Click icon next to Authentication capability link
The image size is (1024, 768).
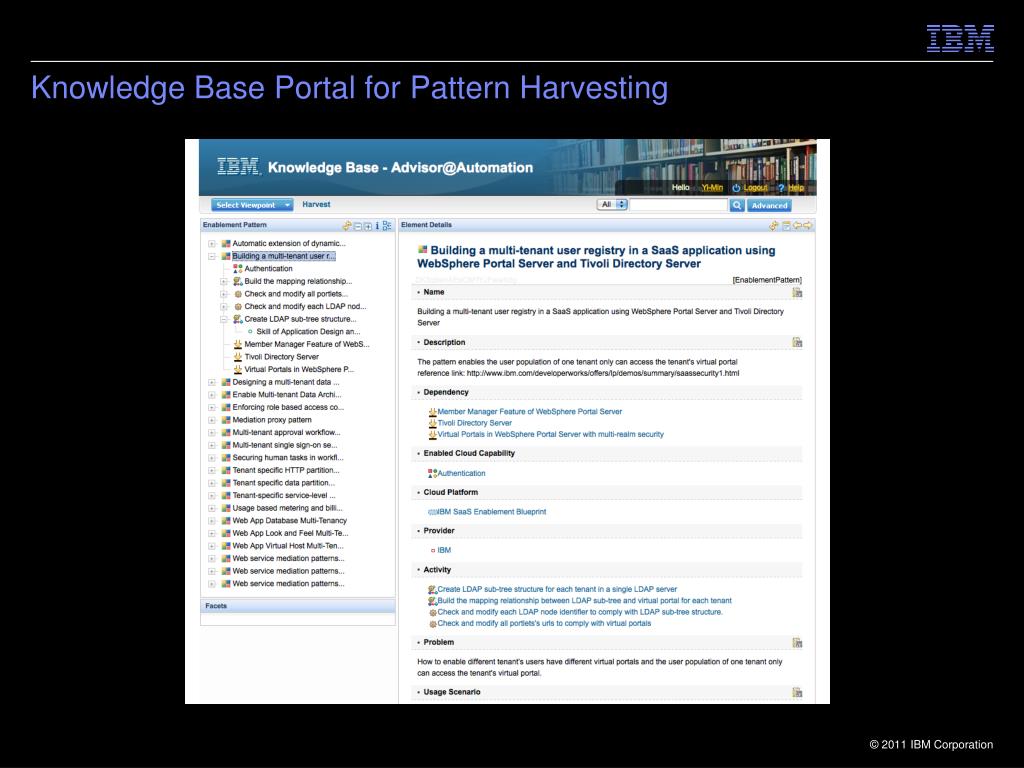[x=432, y=473]
